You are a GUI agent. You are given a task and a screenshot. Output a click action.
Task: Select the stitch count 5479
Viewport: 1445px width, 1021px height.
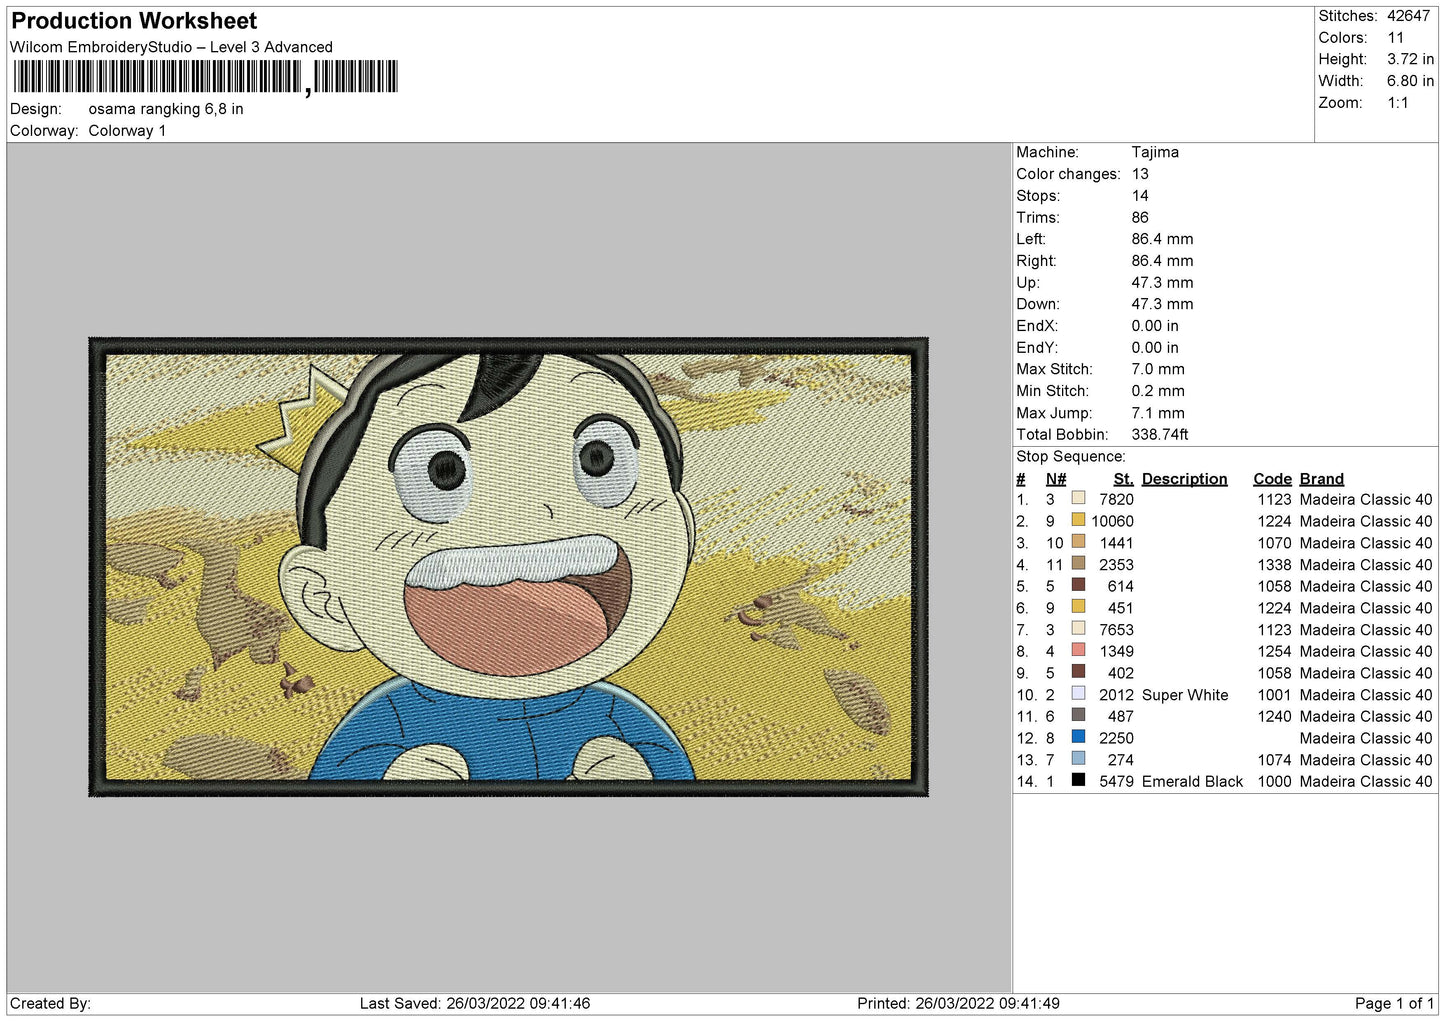[x=1117, y=782]
